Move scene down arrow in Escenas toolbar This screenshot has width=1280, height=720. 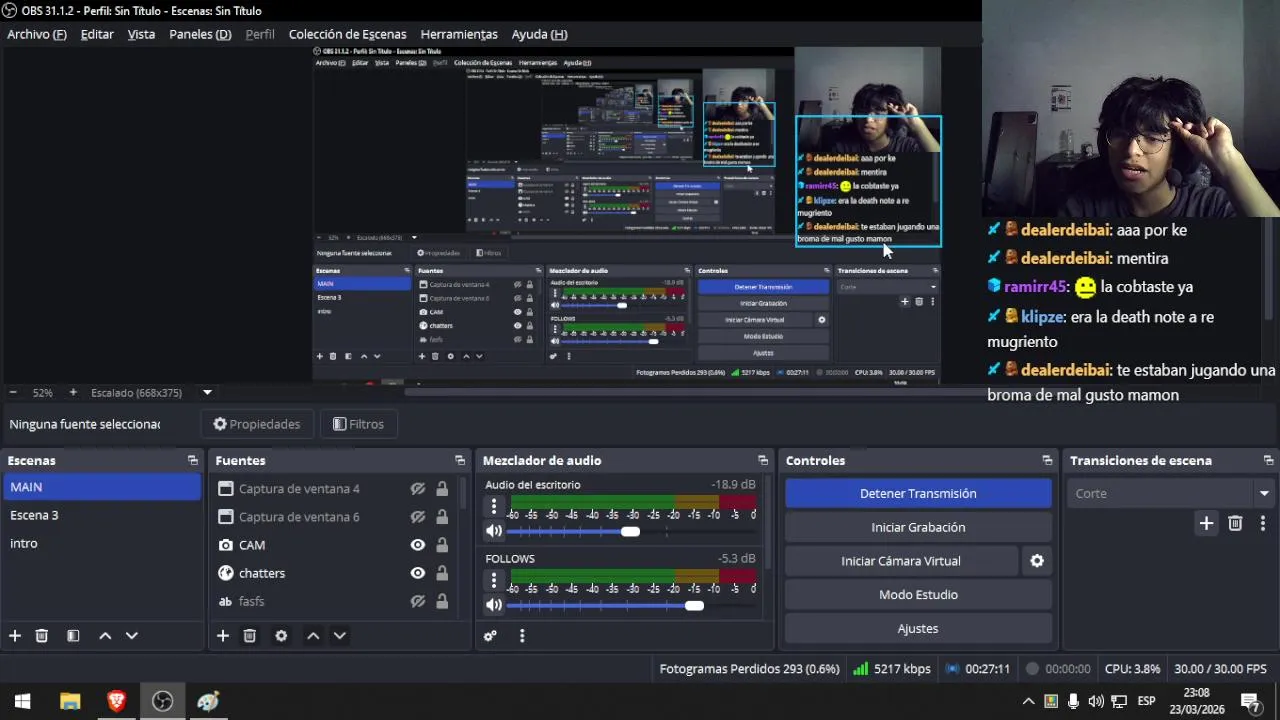[131, 636]
